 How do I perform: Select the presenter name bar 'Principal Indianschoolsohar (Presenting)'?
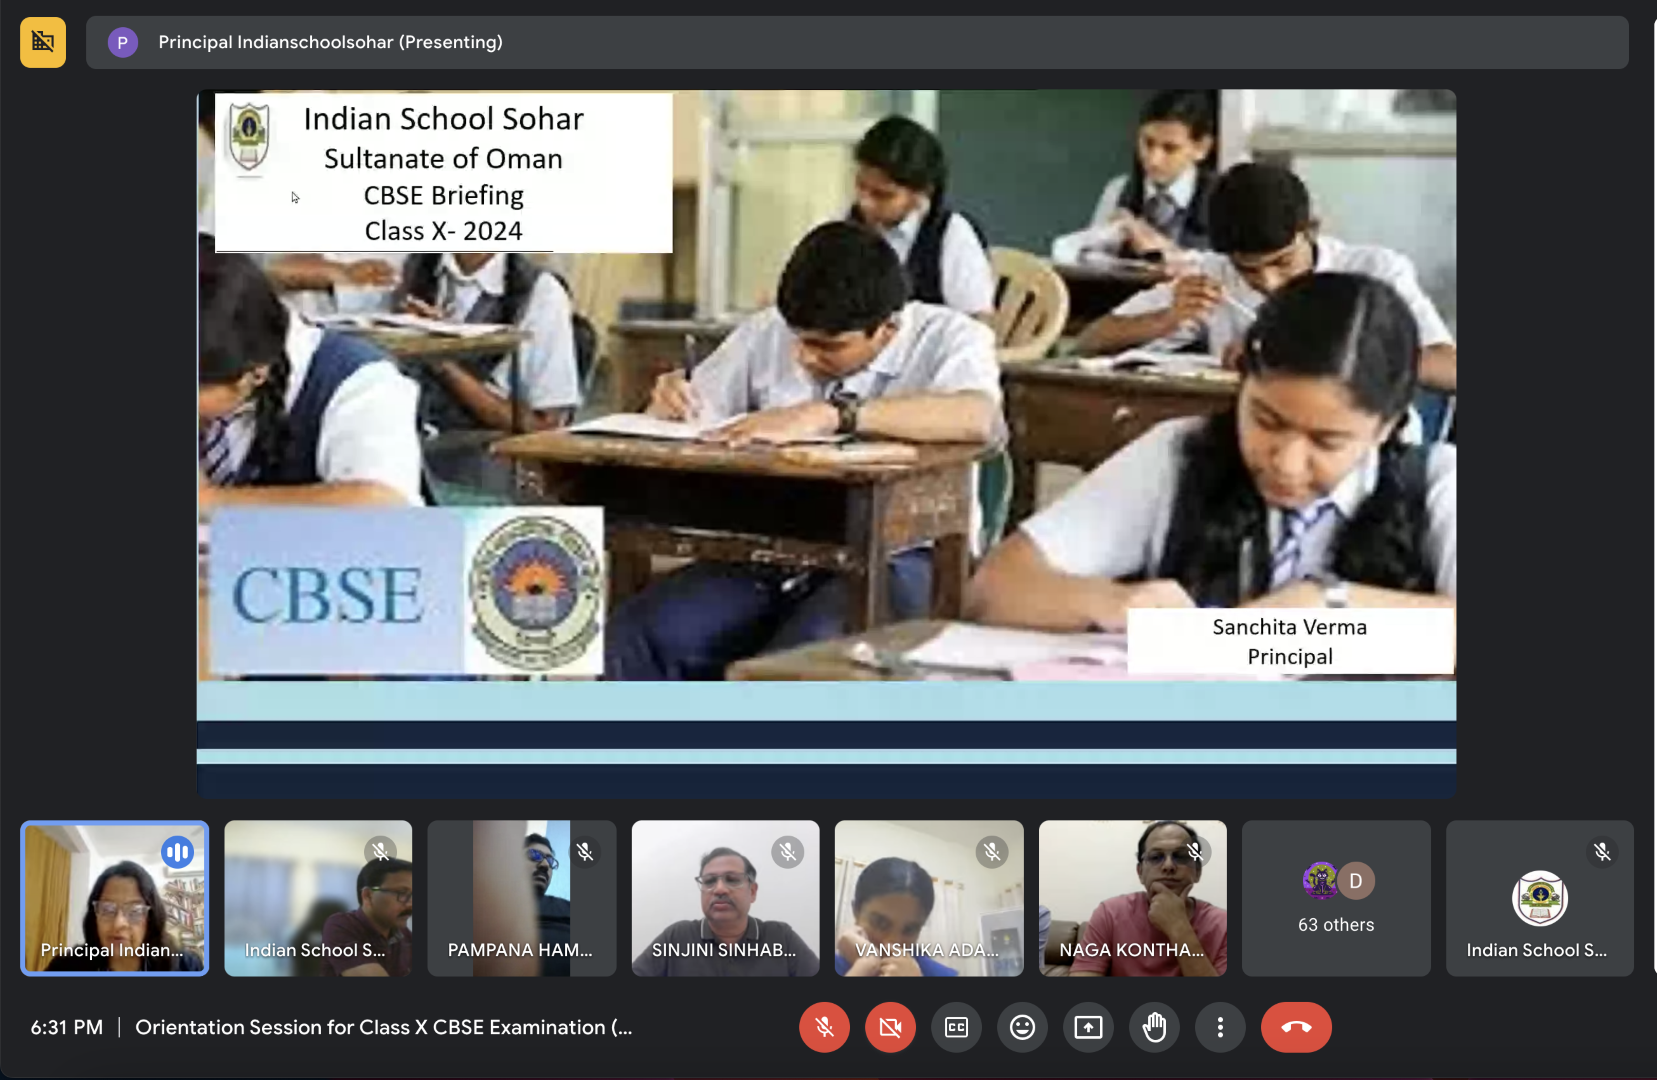[857, 42]
